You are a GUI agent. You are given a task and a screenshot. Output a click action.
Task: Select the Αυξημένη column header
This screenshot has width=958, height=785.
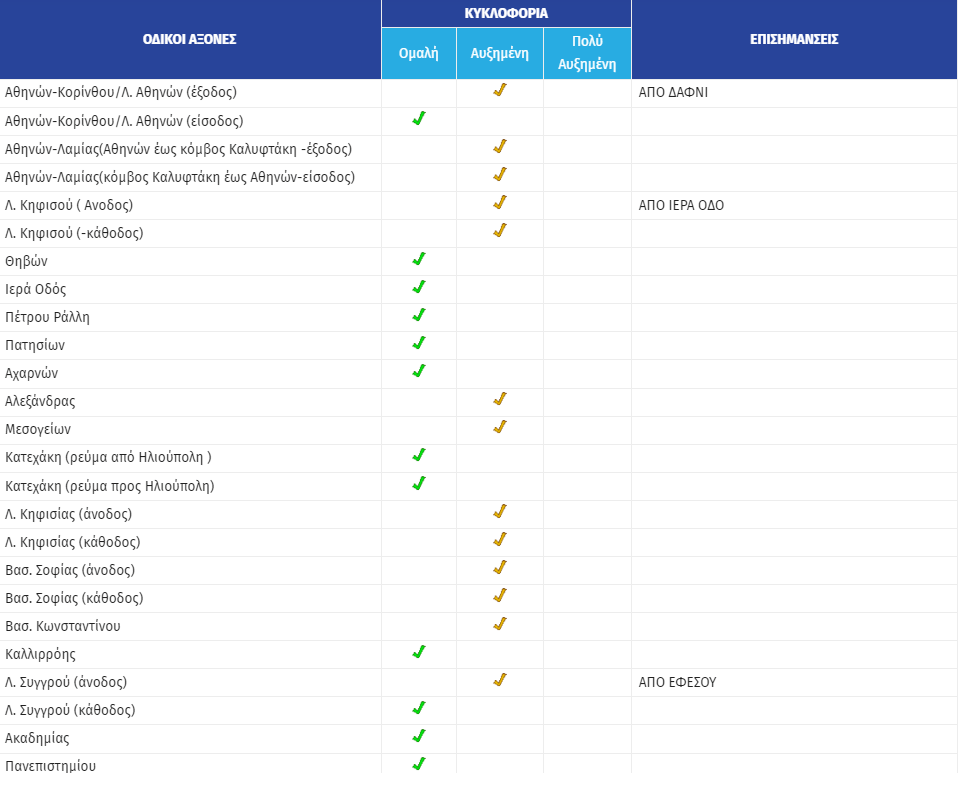(499, 53)
